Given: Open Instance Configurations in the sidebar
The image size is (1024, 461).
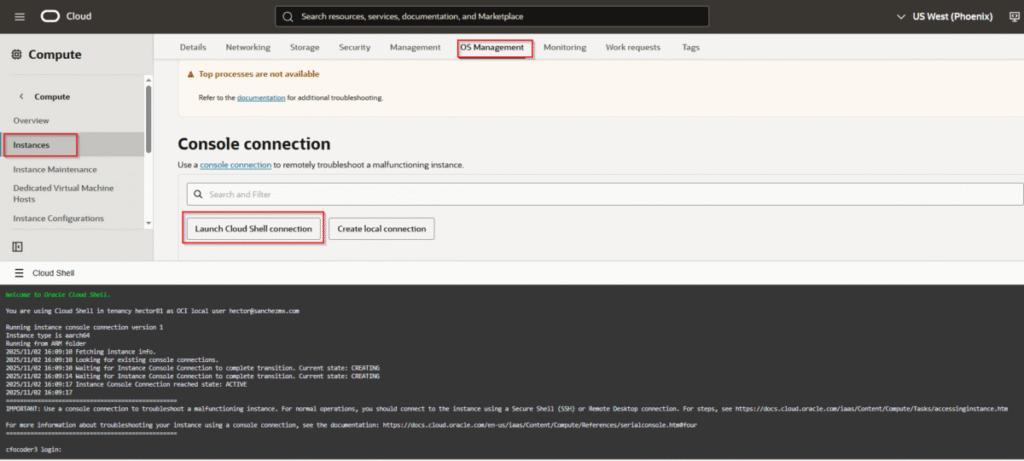Looking at the screenshot, I should [x=58, y=218].
